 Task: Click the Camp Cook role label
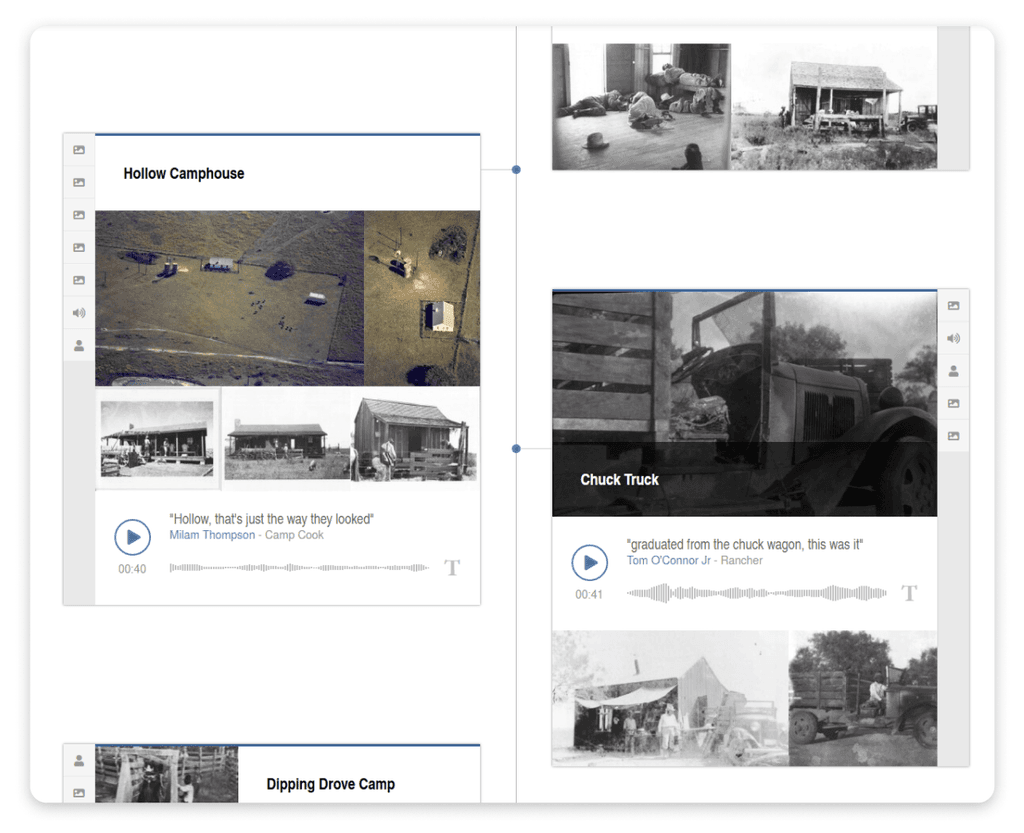tap(294, 535)
